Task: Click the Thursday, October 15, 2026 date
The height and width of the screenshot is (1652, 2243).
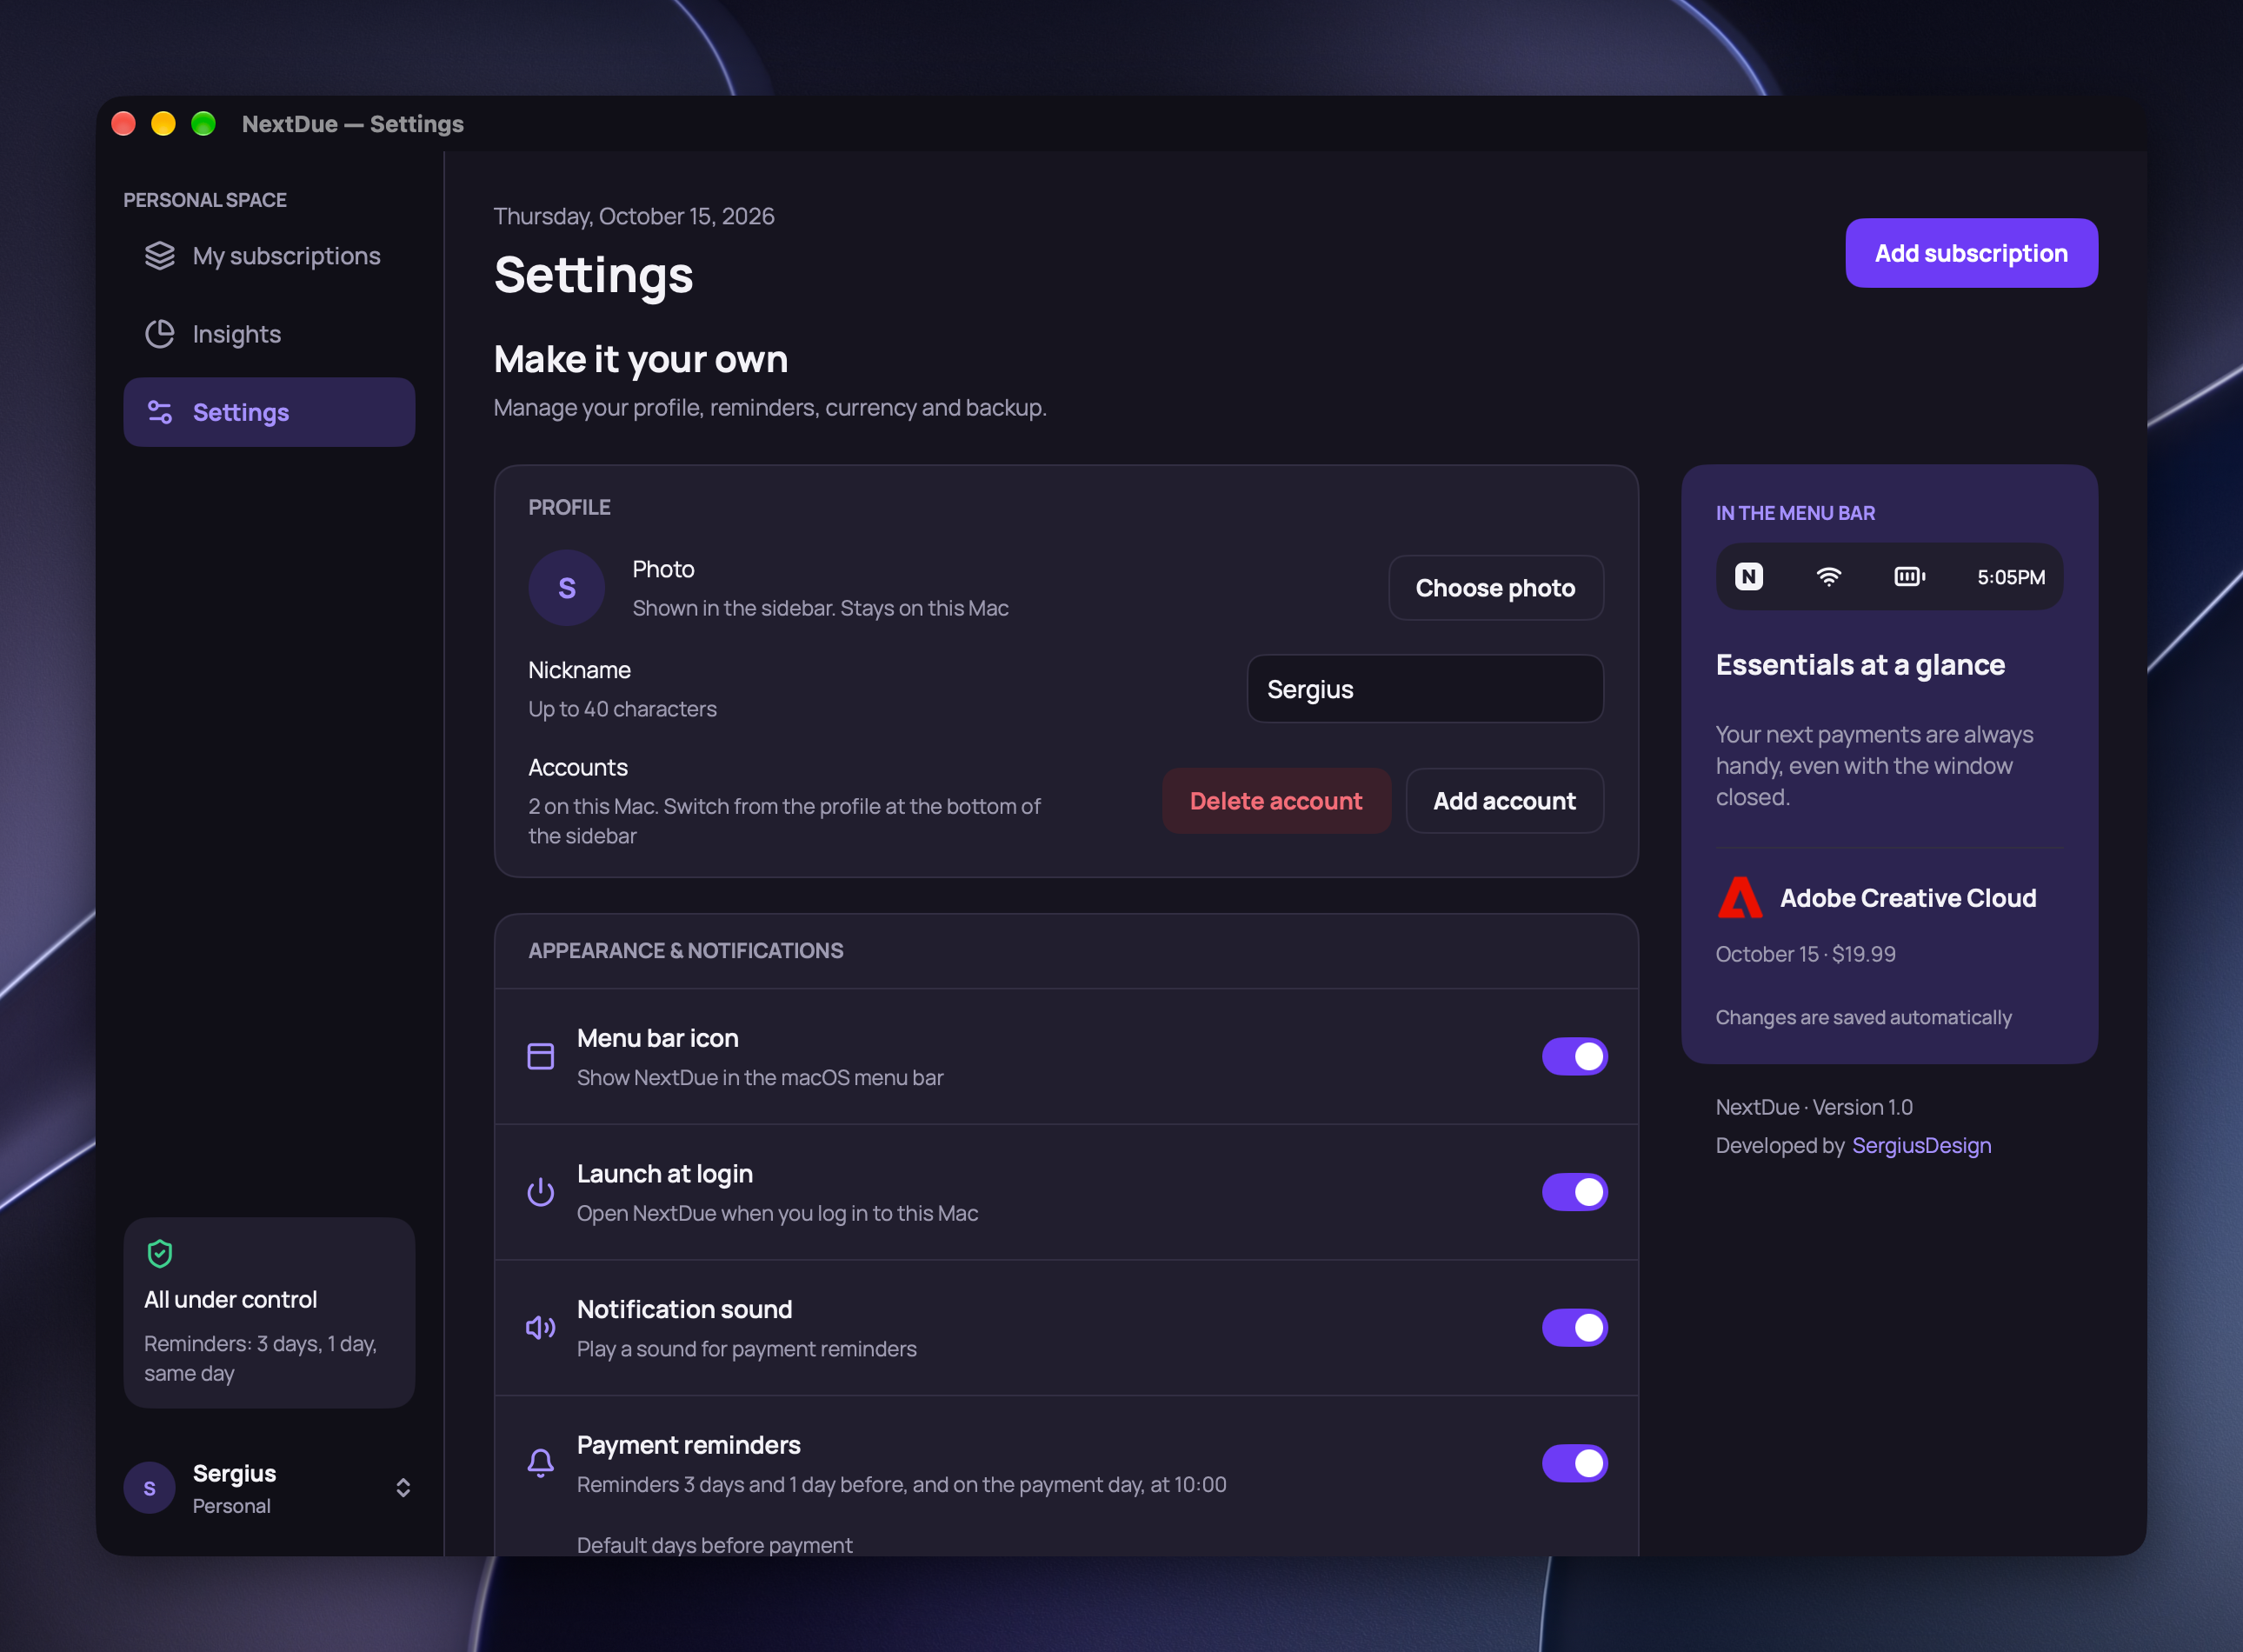Action: pyautogui.click(x=634, y=216)
